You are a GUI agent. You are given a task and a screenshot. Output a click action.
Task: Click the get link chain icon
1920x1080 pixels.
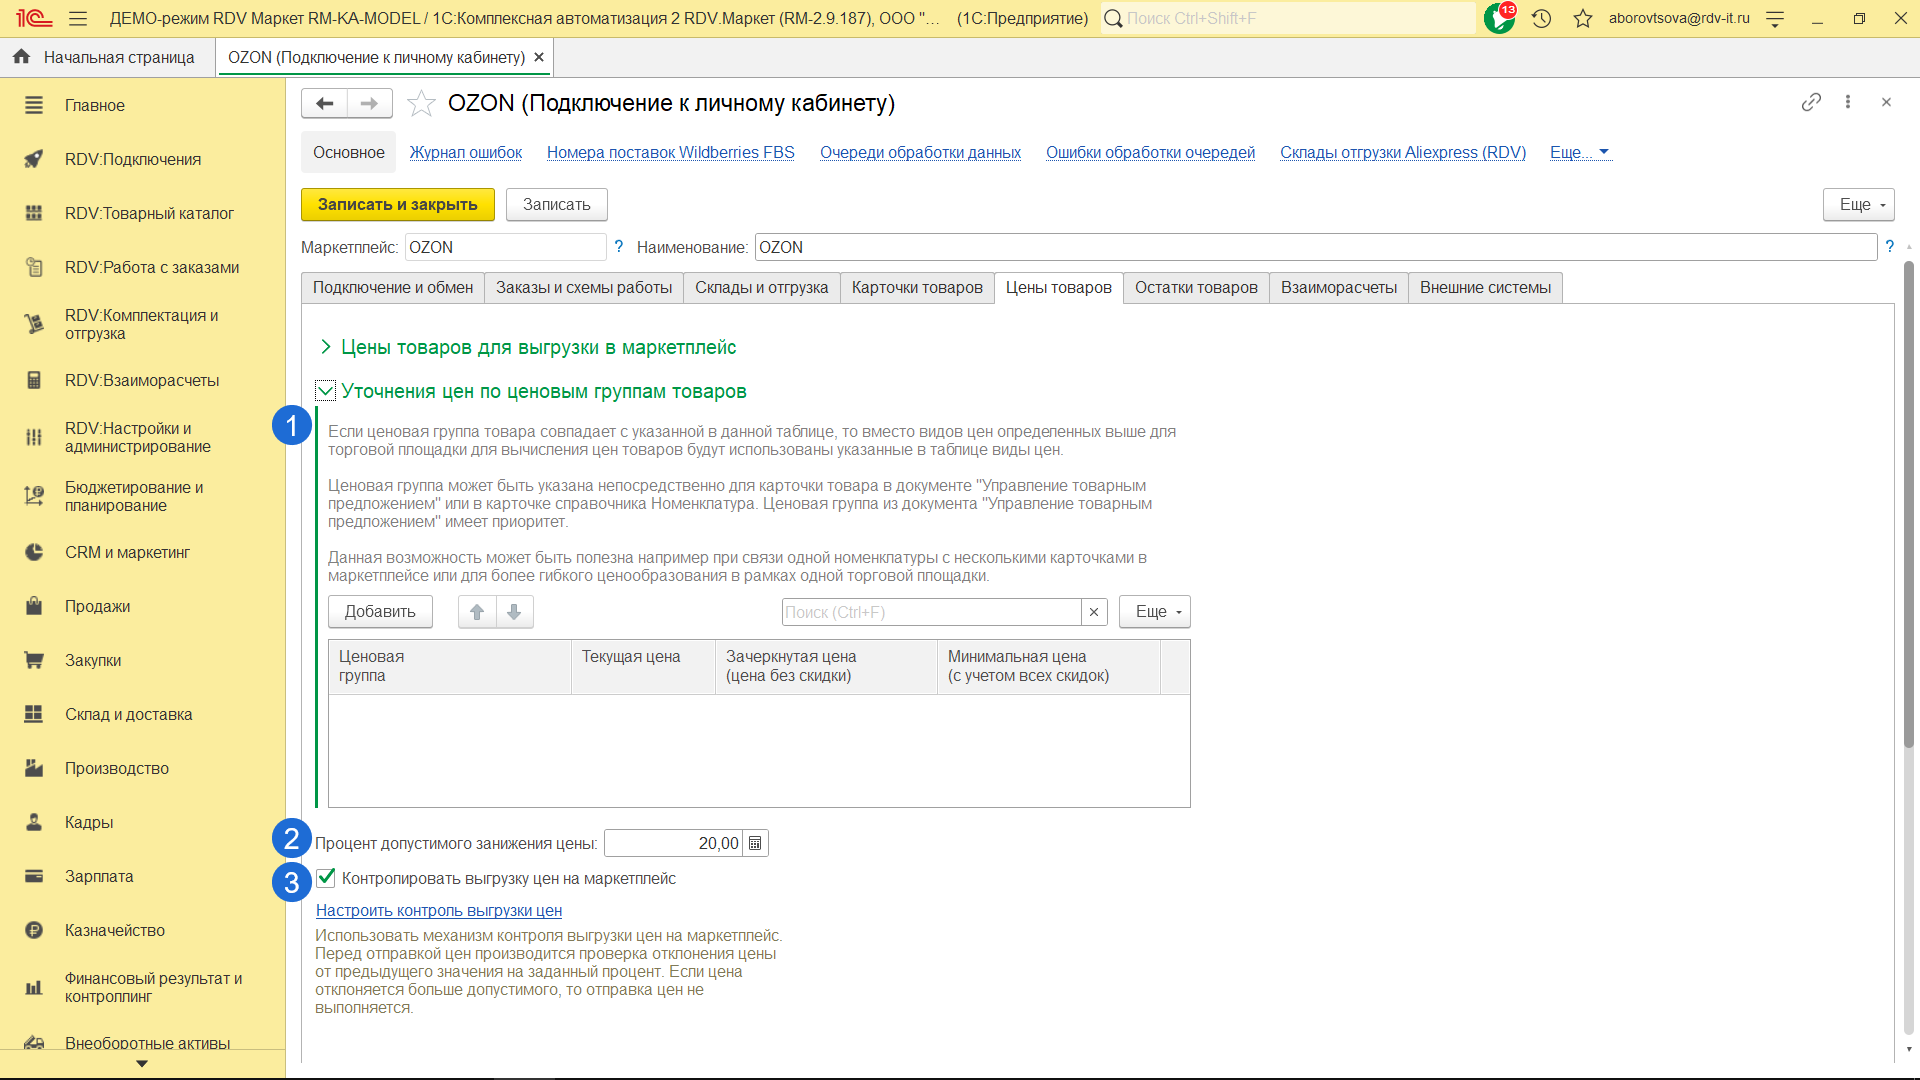(1811, 102)
